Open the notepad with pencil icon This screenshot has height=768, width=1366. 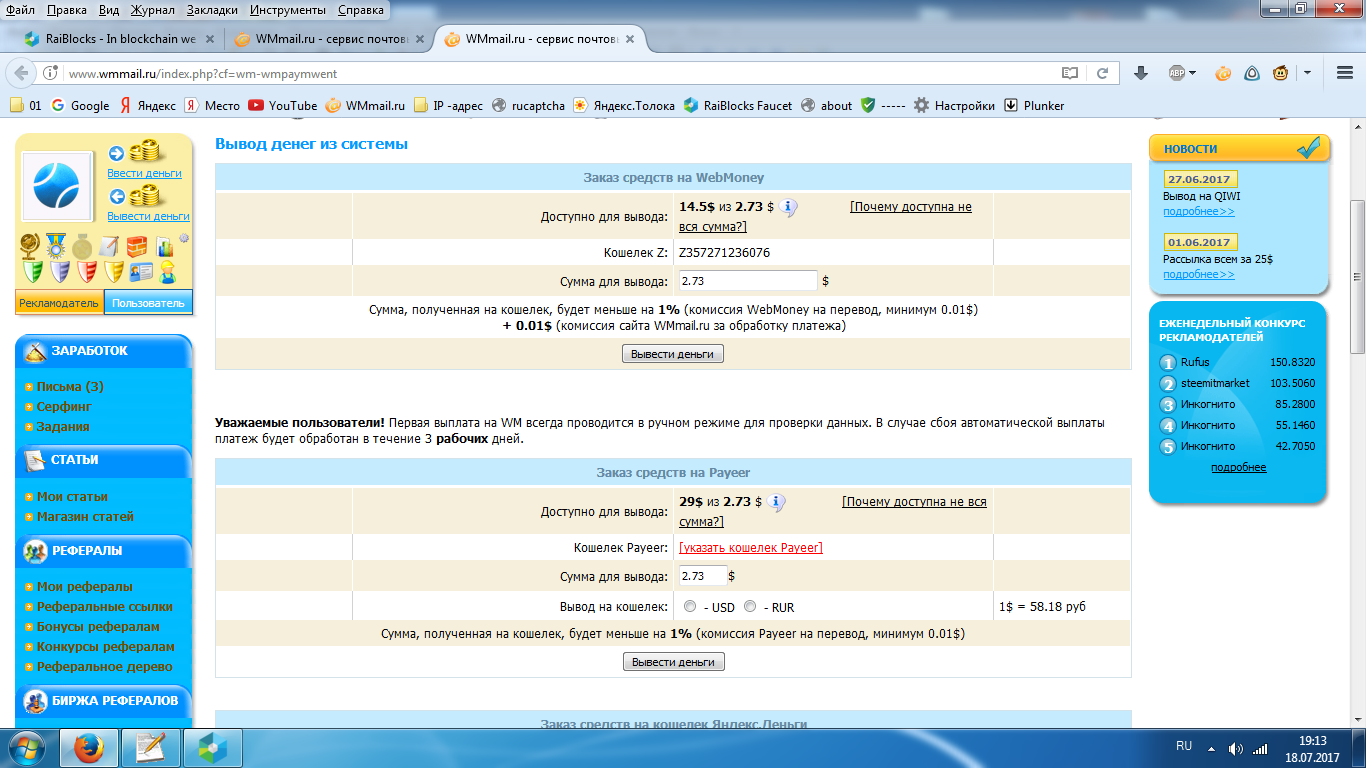coord(108,246)
